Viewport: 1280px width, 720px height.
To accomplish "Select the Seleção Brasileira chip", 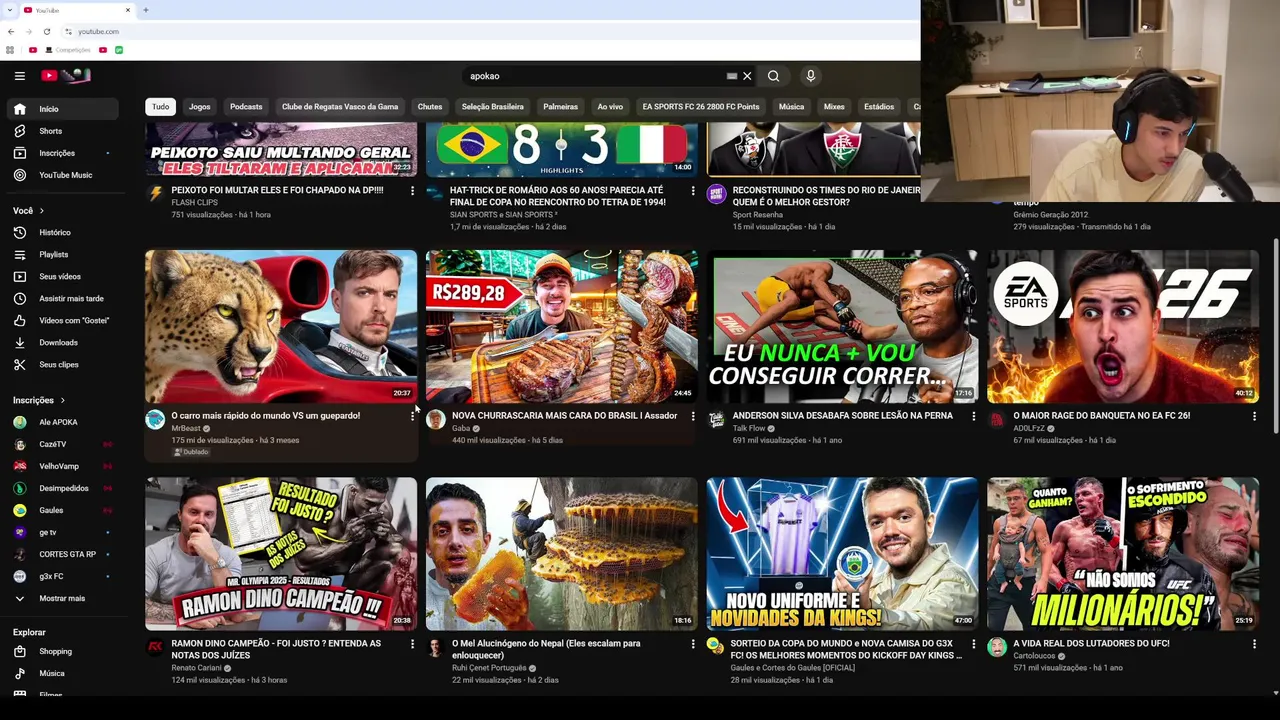I will tap(493, 107).
